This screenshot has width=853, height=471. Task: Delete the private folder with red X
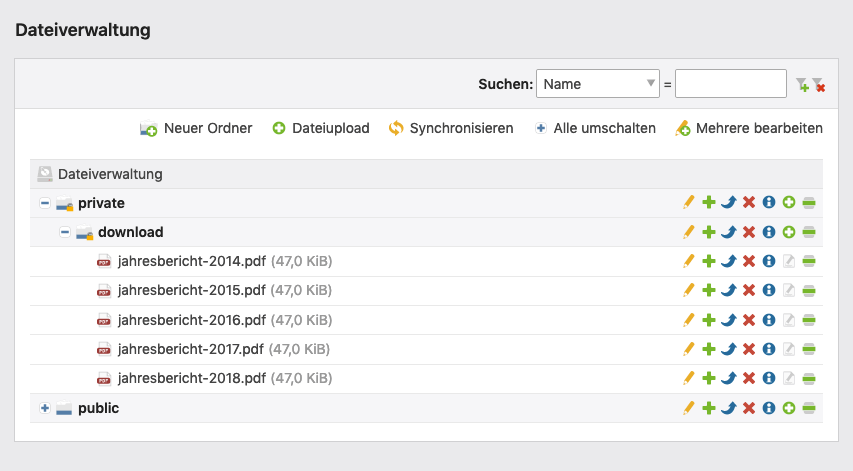tap(749, 202)
